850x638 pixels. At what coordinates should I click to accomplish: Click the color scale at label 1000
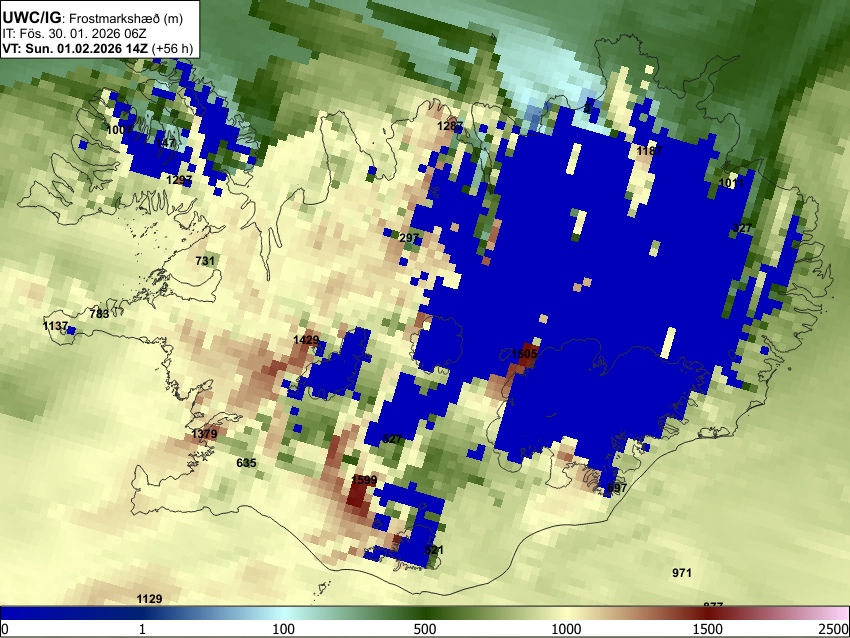tap(566, 629)
